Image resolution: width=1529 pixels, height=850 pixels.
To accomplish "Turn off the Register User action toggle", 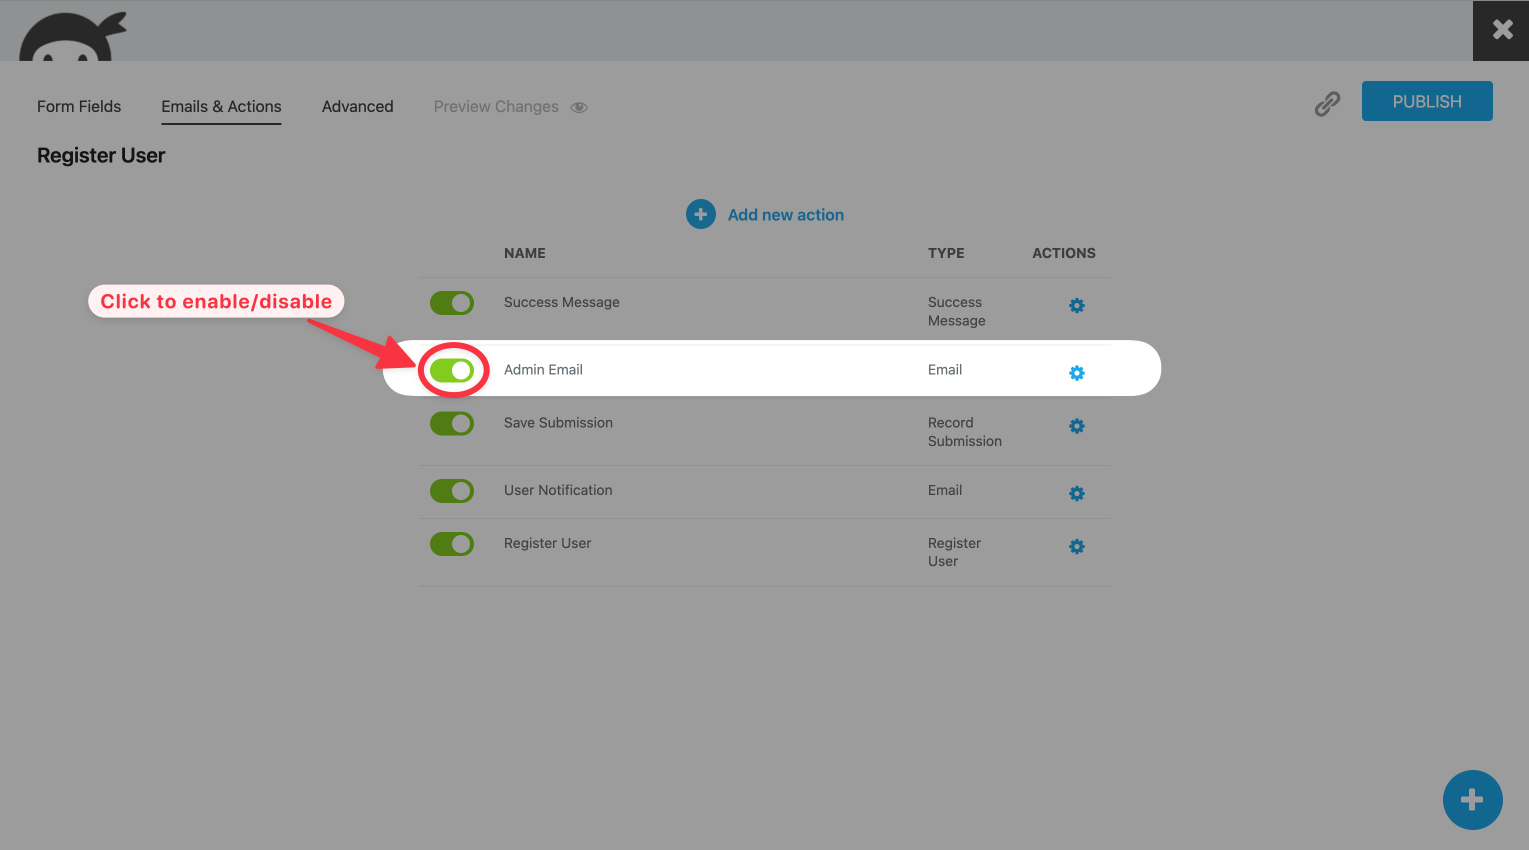I will tap(452, 544).
